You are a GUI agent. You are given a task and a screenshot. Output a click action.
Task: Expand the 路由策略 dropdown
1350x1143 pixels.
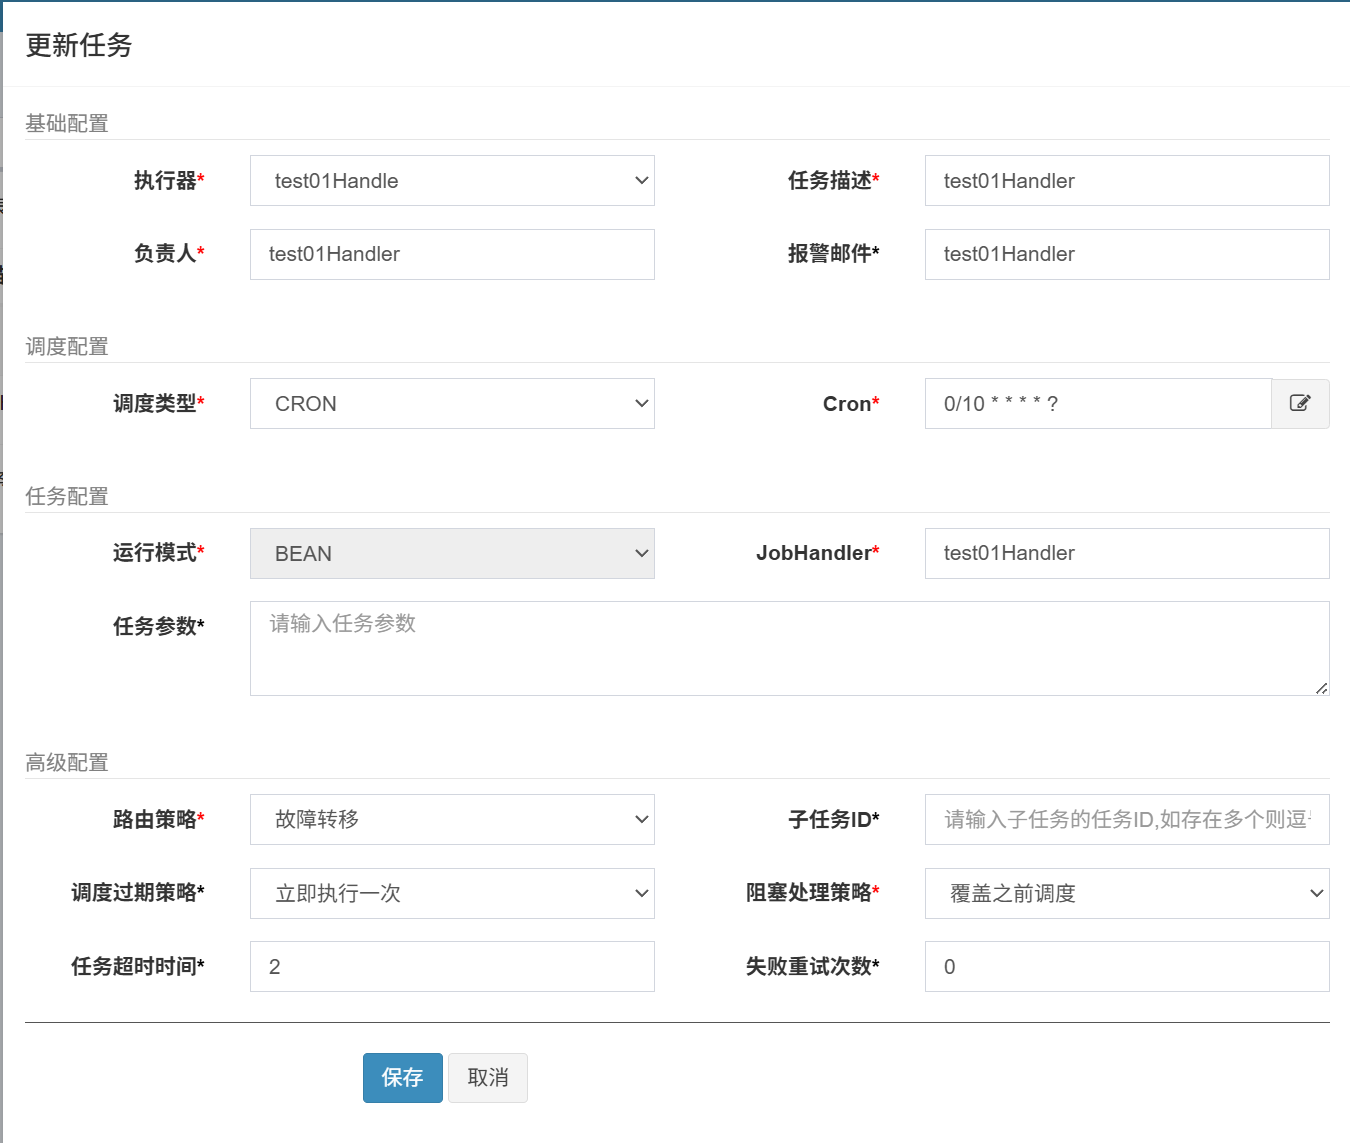pyautogui.click(x=452, y=820)
